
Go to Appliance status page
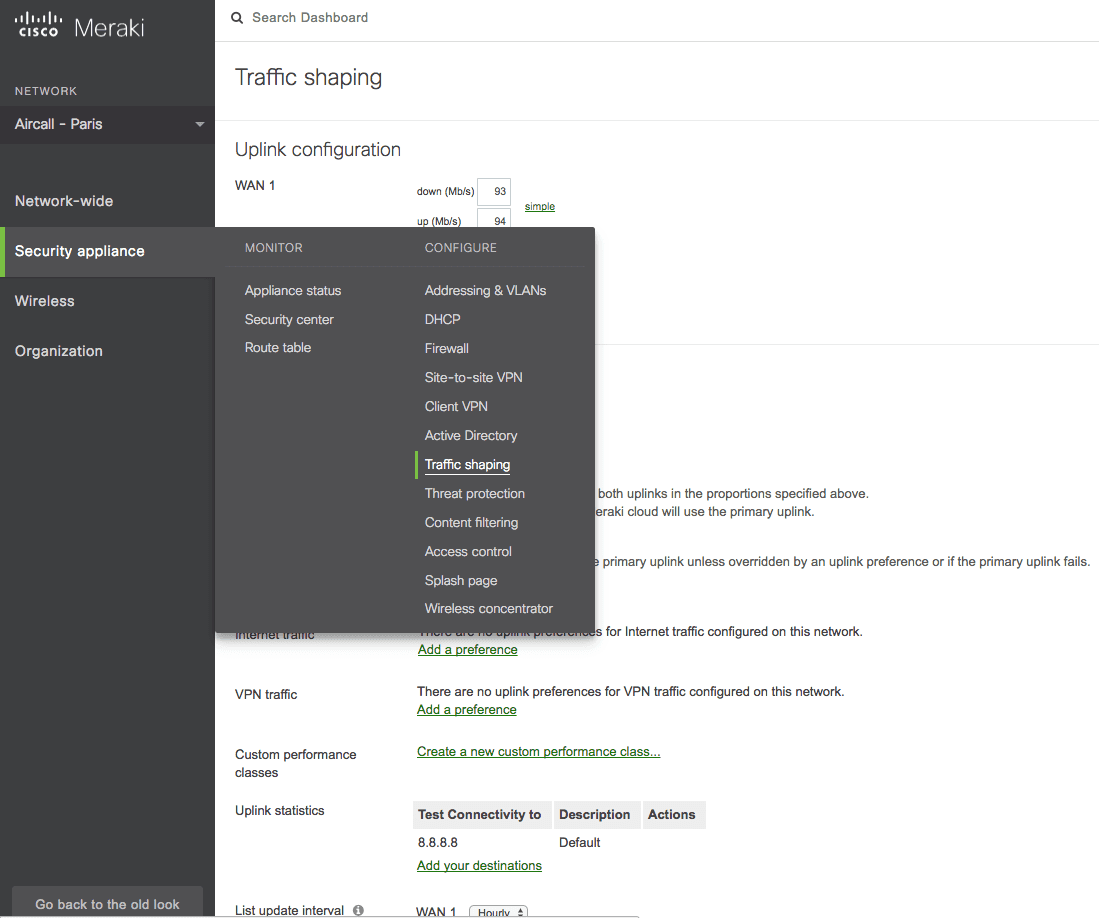[293, 290]
